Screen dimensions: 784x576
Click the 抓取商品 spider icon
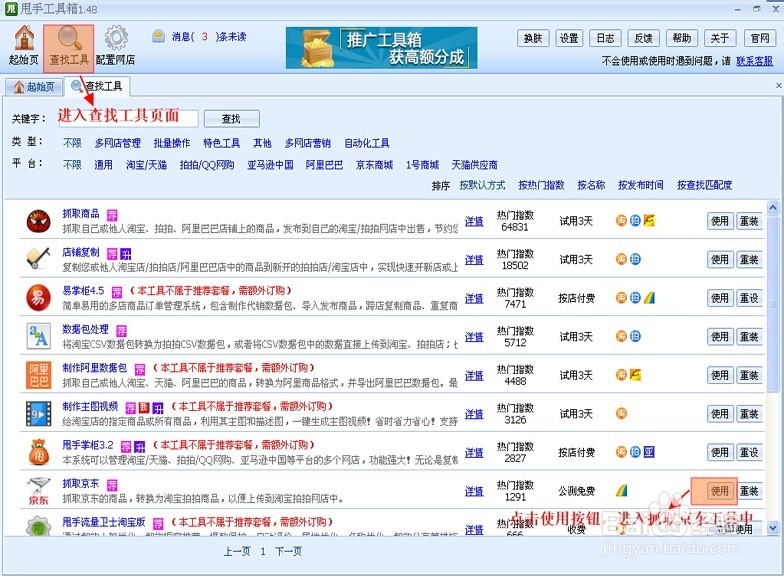38,220
